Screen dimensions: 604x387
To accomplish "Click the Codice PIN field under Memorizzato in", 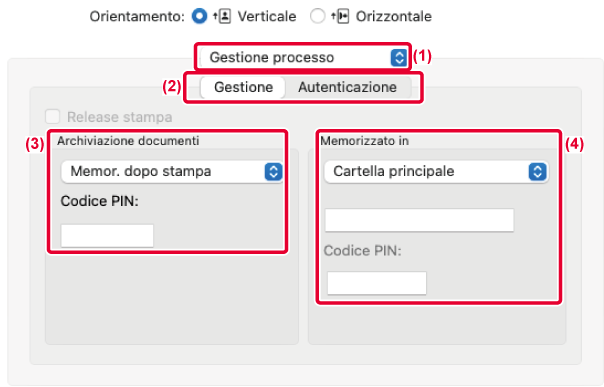I will click(377, 283).
